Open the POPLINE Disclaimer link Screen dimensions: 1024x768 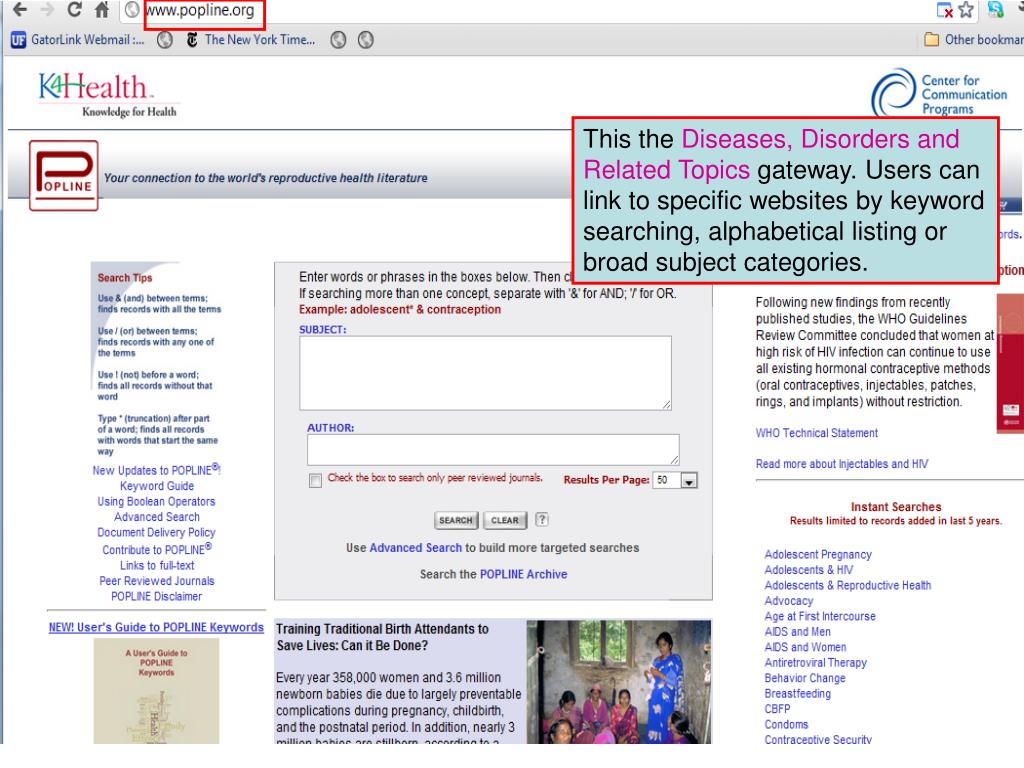click(x=156, y=596)
